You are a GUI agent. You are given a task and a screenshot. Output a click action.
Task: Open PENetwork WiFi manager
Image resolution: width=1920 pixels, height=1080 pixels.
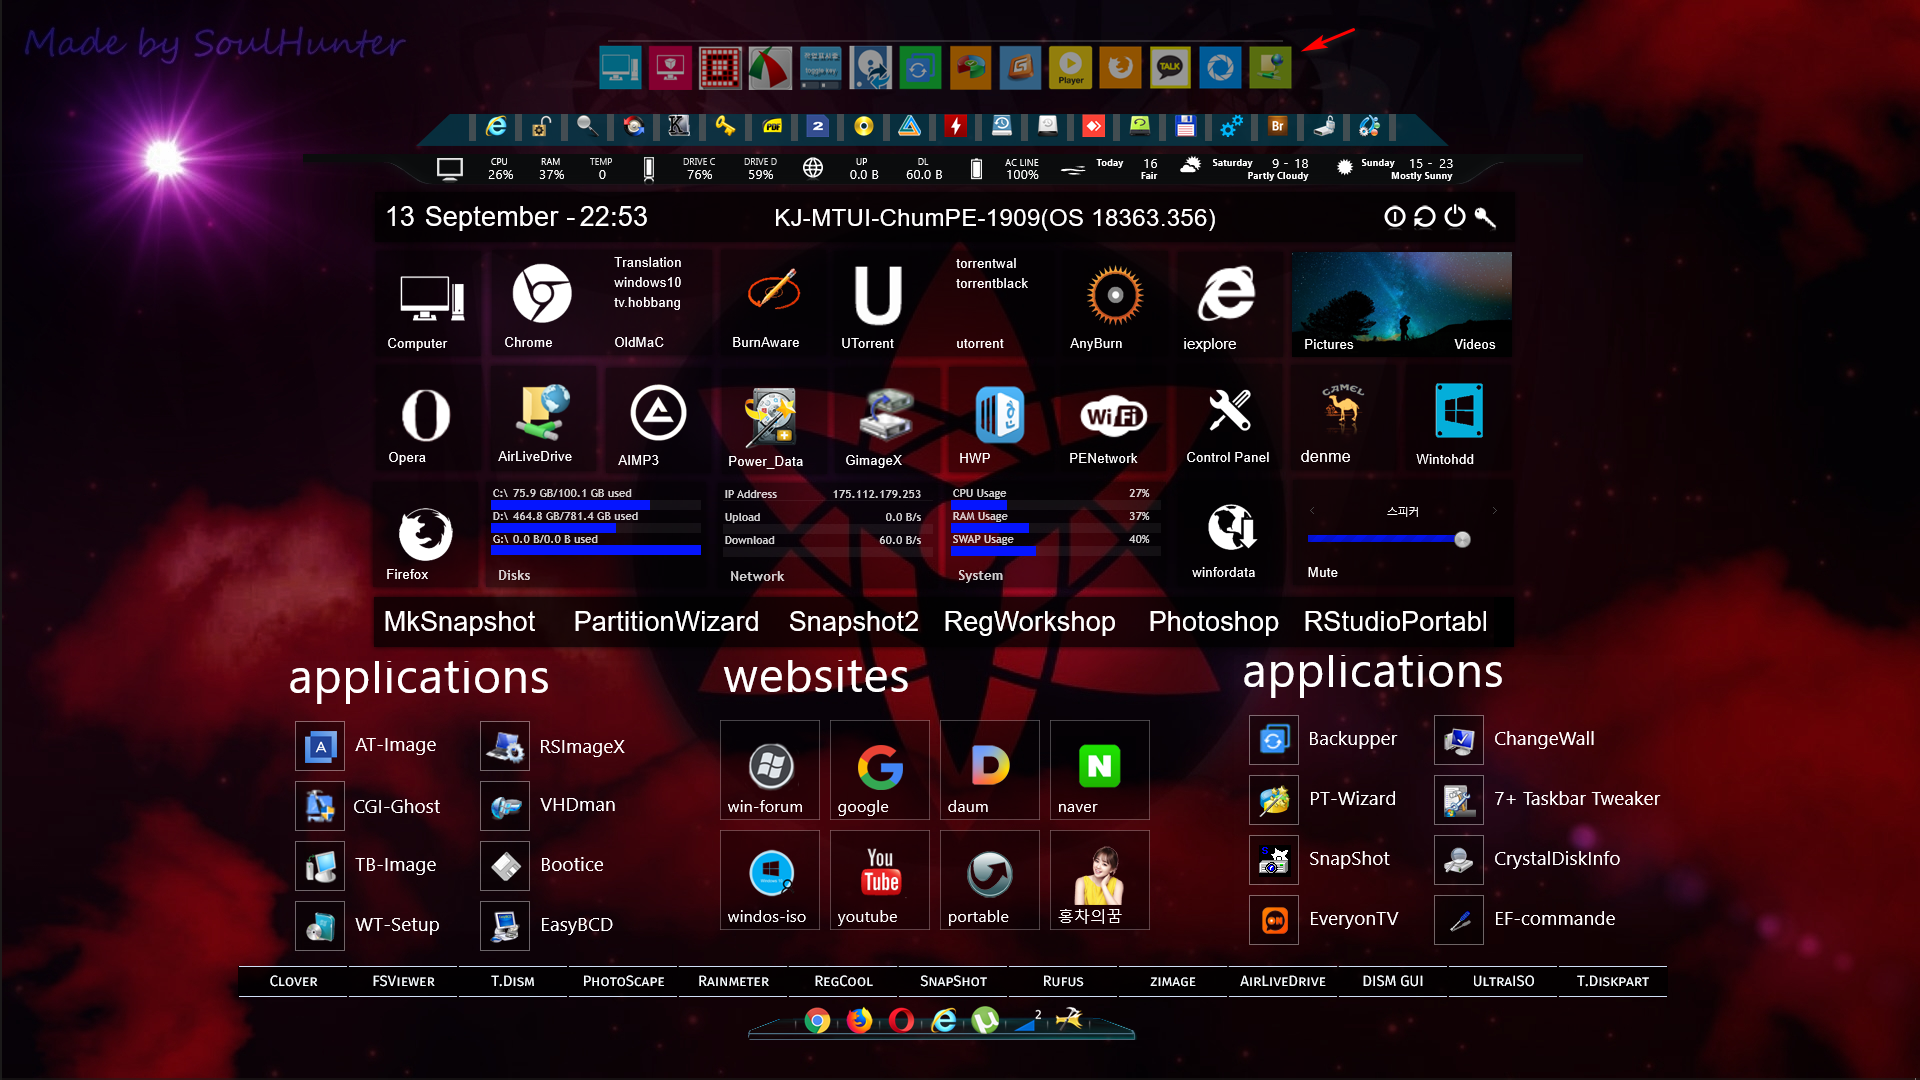[x=1113, y=415]
